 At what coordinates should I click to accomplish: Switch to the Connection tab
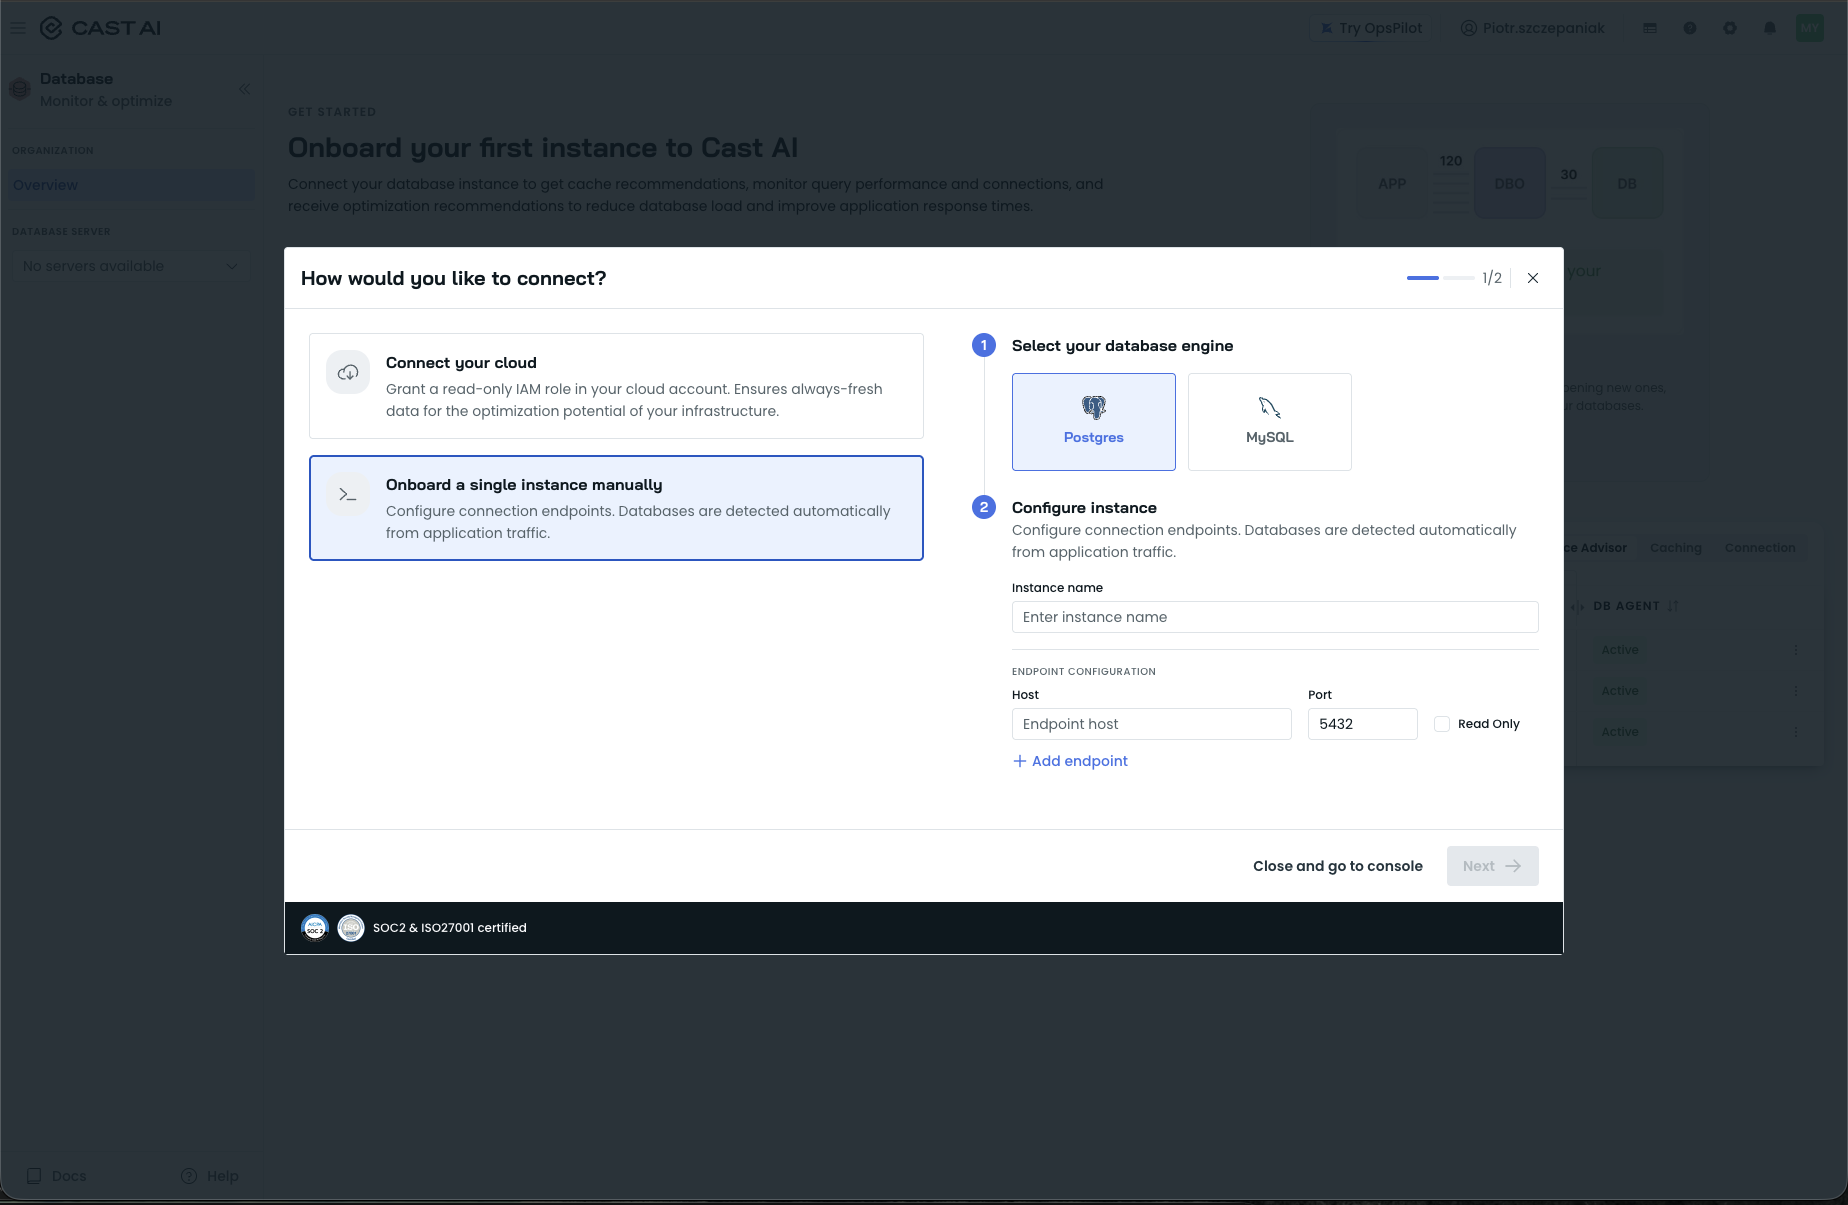pyautogui.click(x=1760, y=548)
